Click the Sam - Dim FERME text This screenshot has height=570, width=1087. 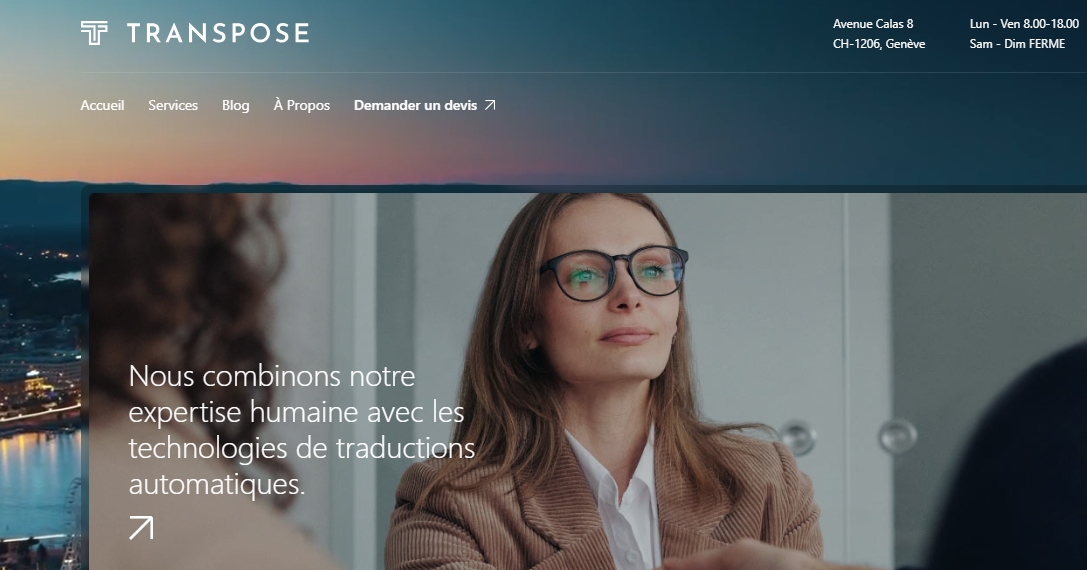click(x=1017, y=44)
